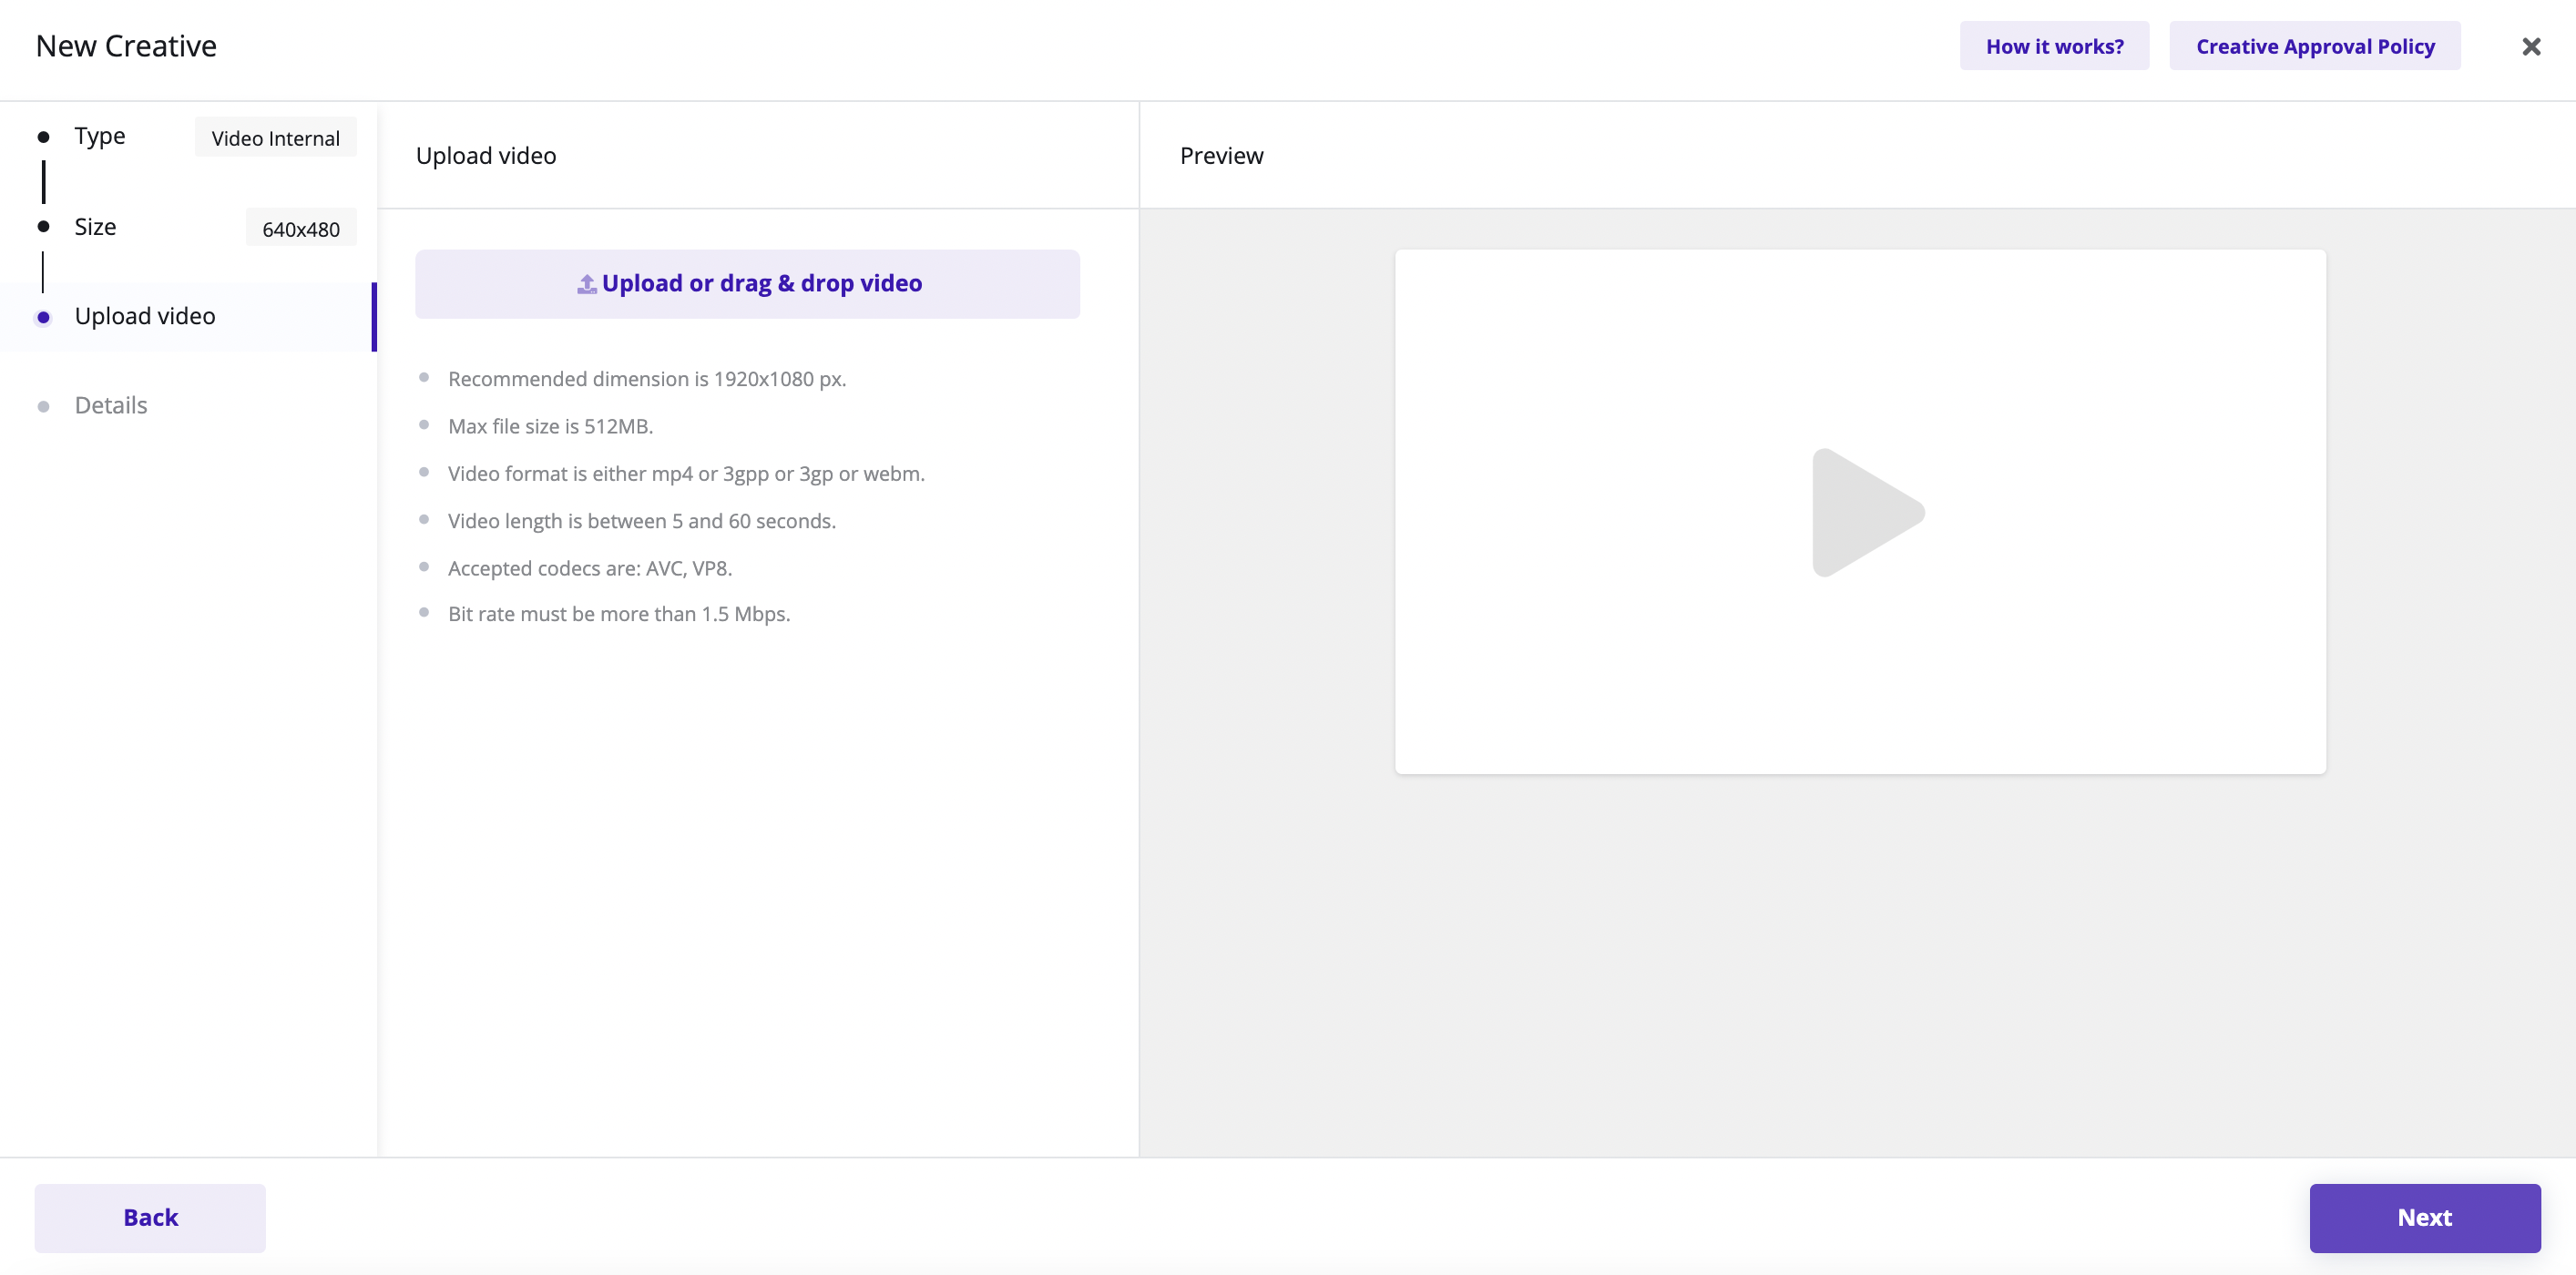Click the Preview heading
2576x1275 pixels.
point(1221,156)
